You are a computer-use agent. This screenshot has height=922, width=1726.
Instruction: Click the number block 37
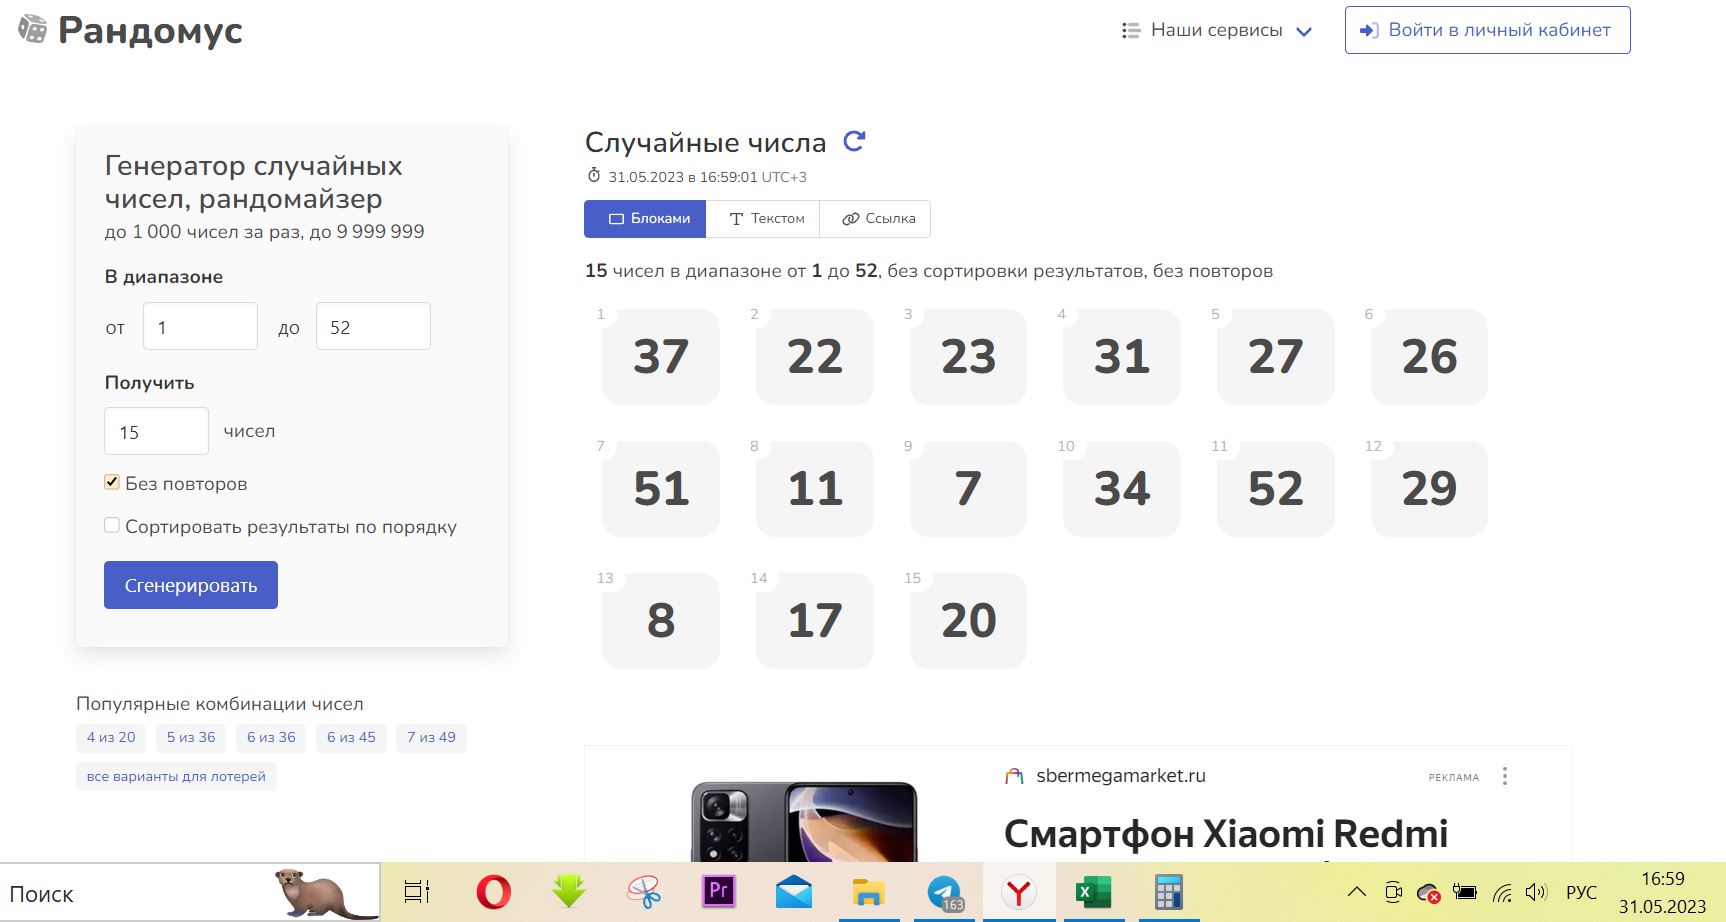click(x=661, y=357)
